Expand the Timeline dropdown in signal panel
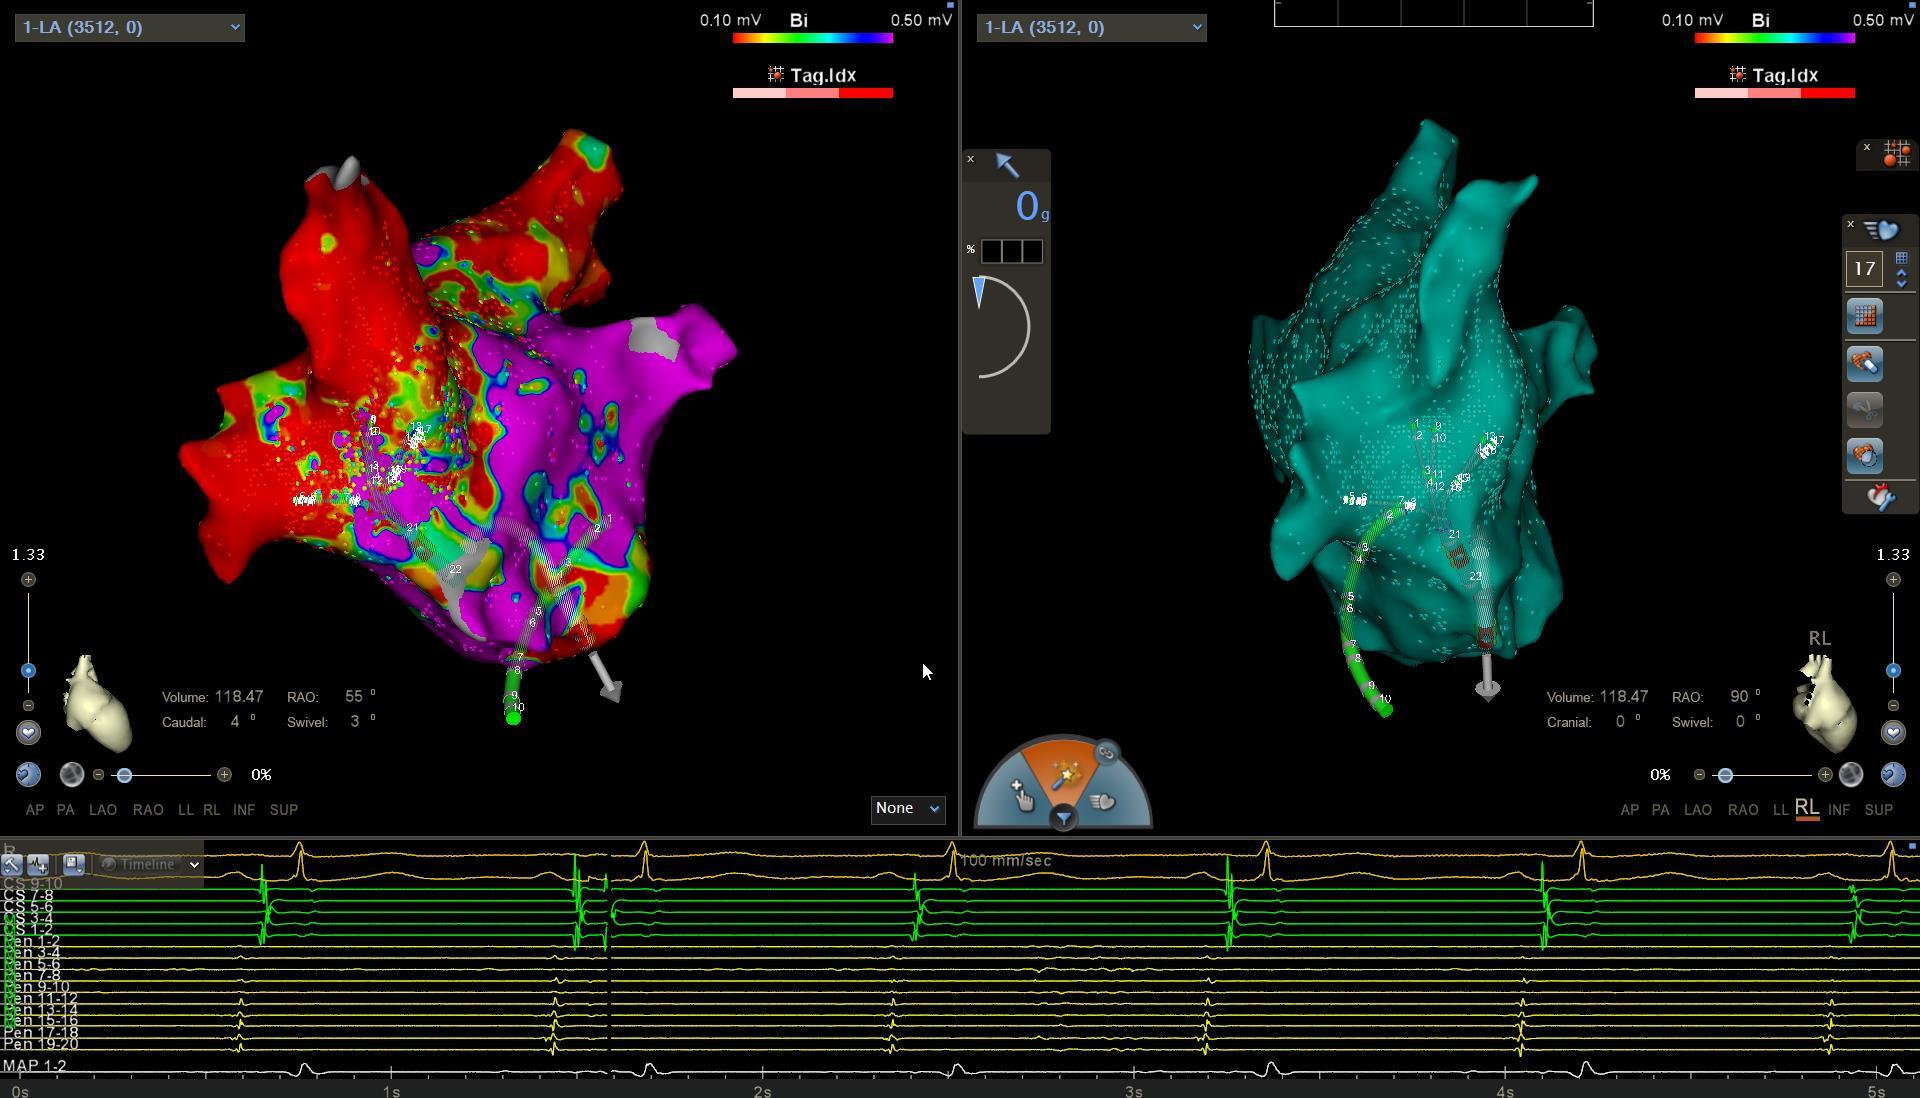 tap(150, 864)
